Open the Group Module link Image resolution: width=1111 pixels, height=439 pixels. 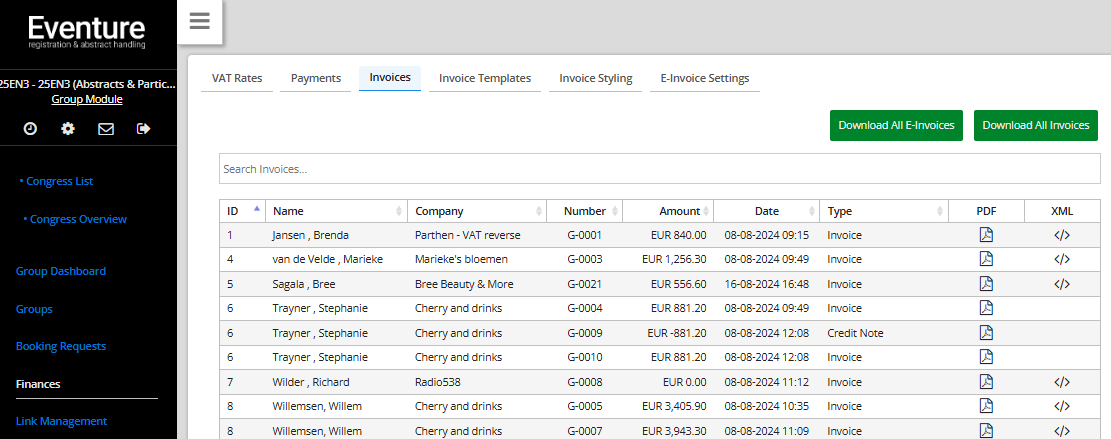(87, 99)
